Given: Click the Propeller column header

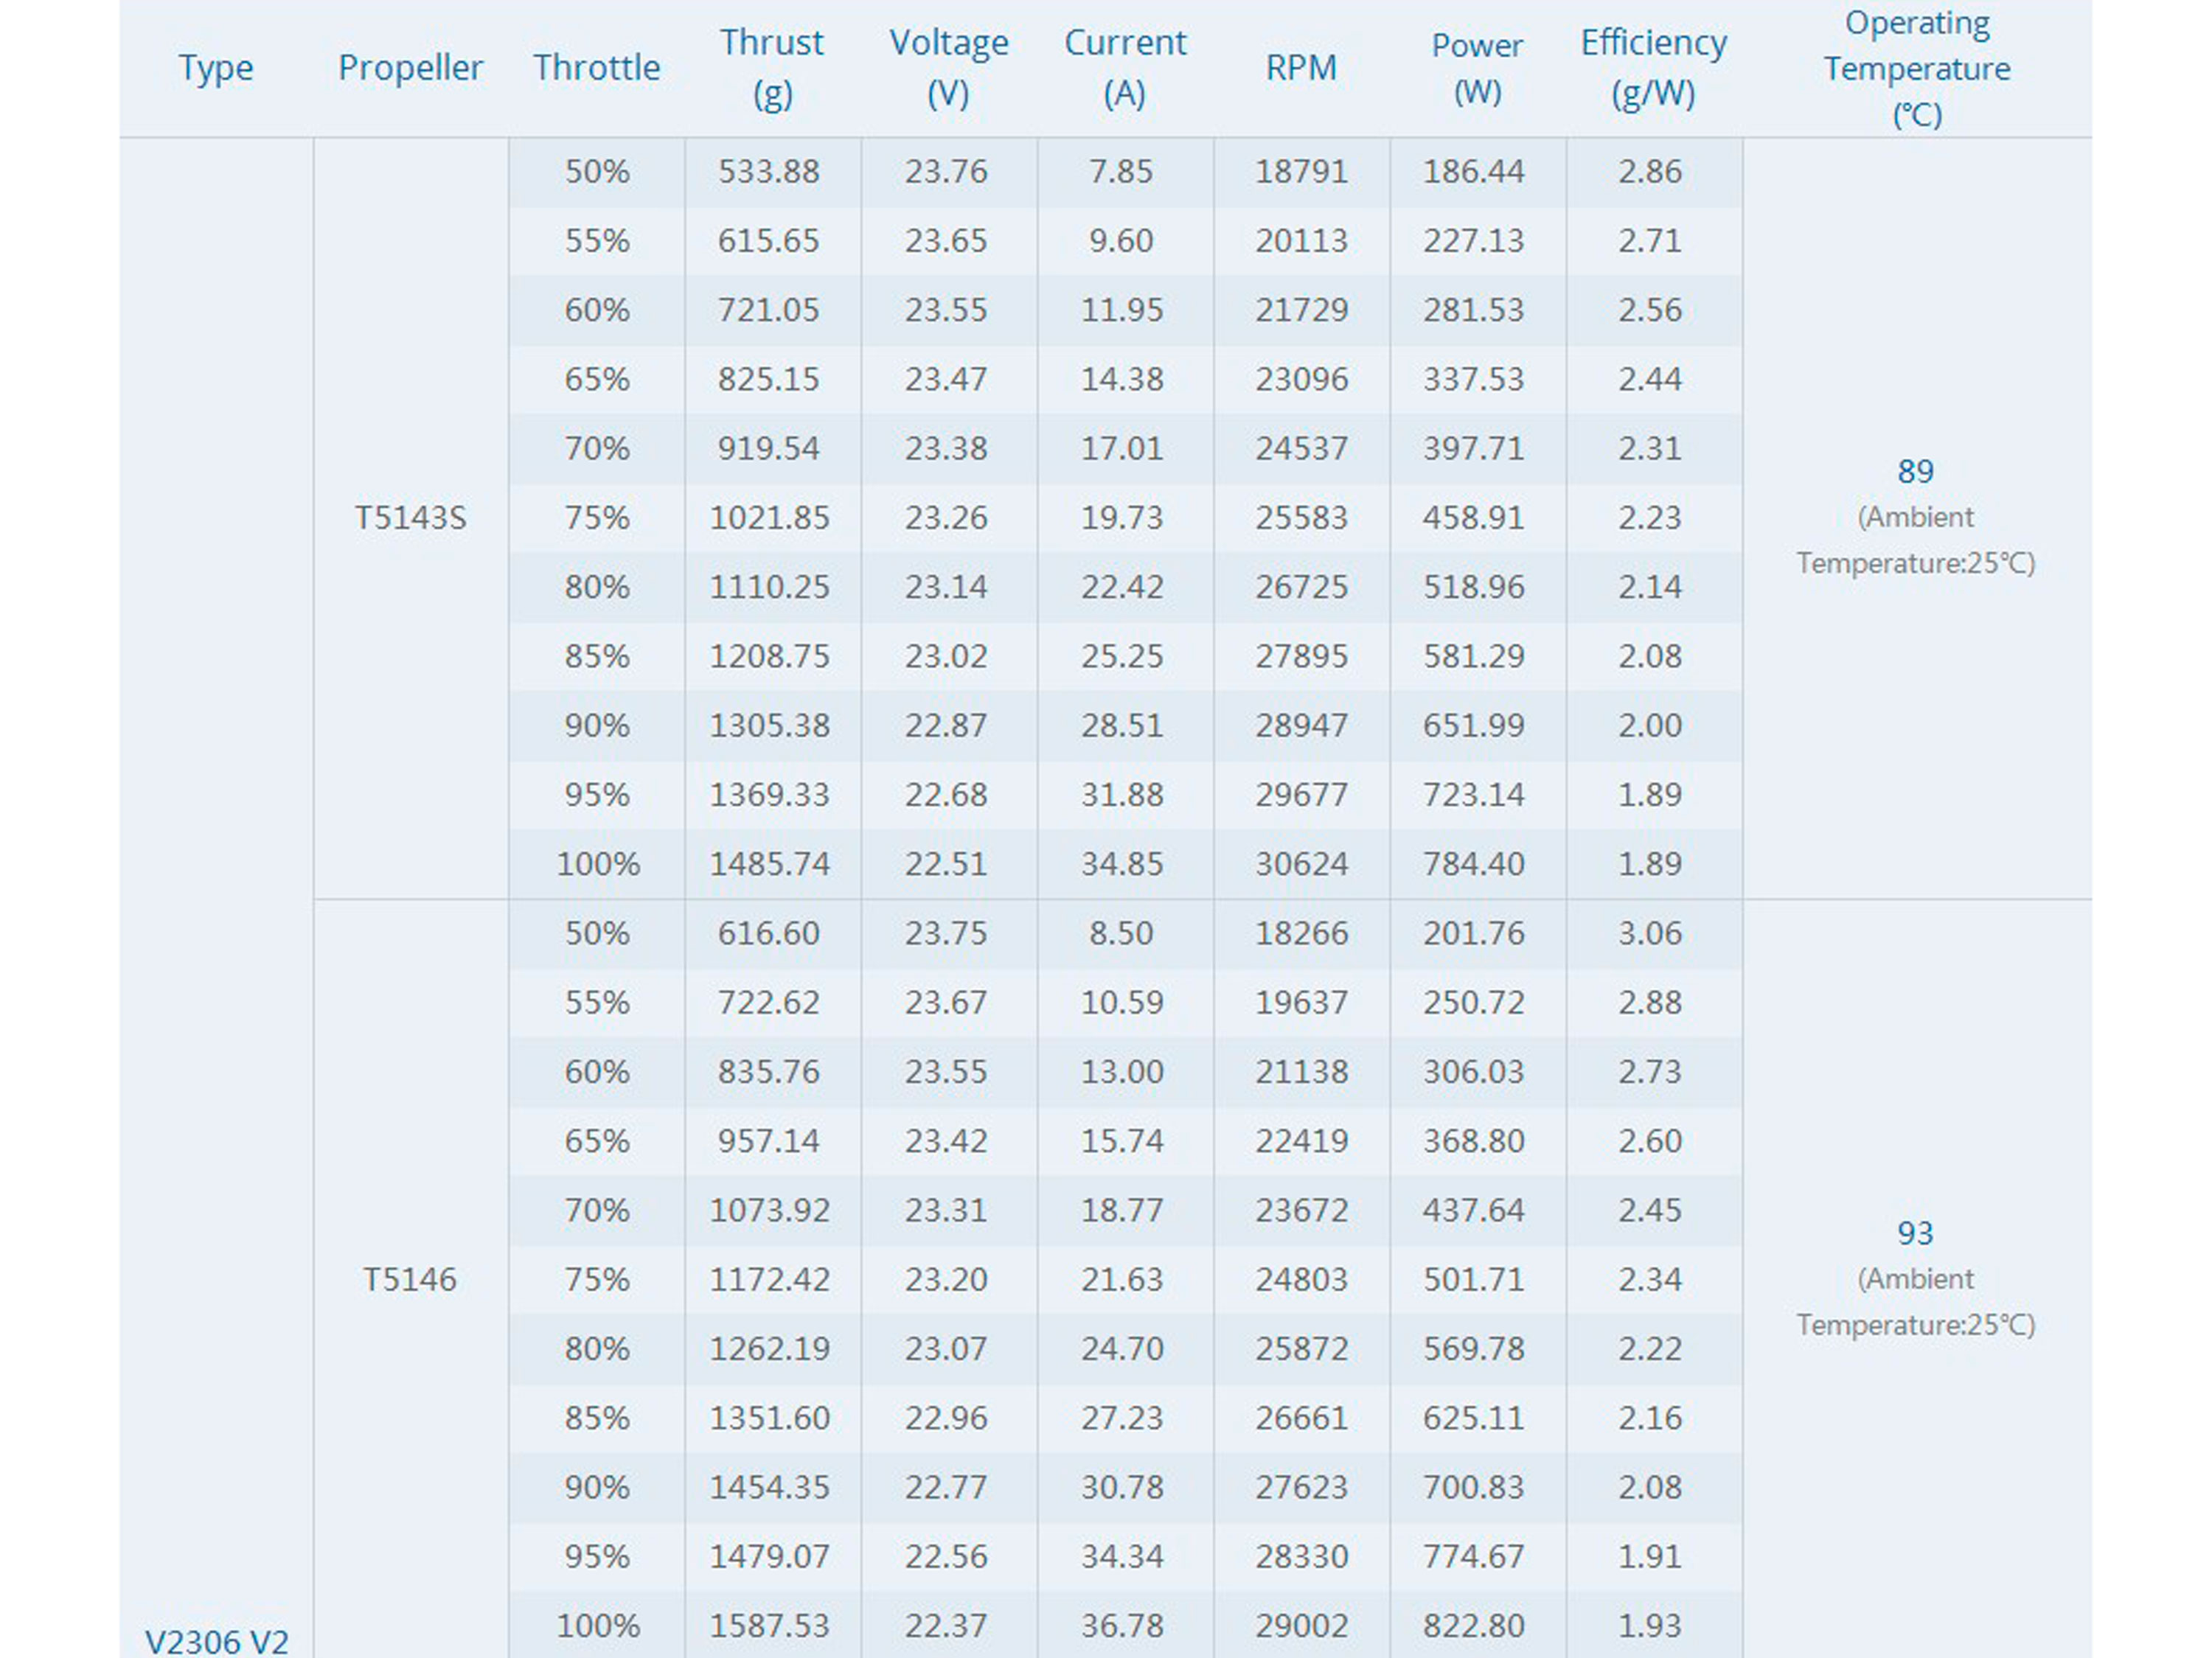Looking at the screenshot, I should (410, 68).
